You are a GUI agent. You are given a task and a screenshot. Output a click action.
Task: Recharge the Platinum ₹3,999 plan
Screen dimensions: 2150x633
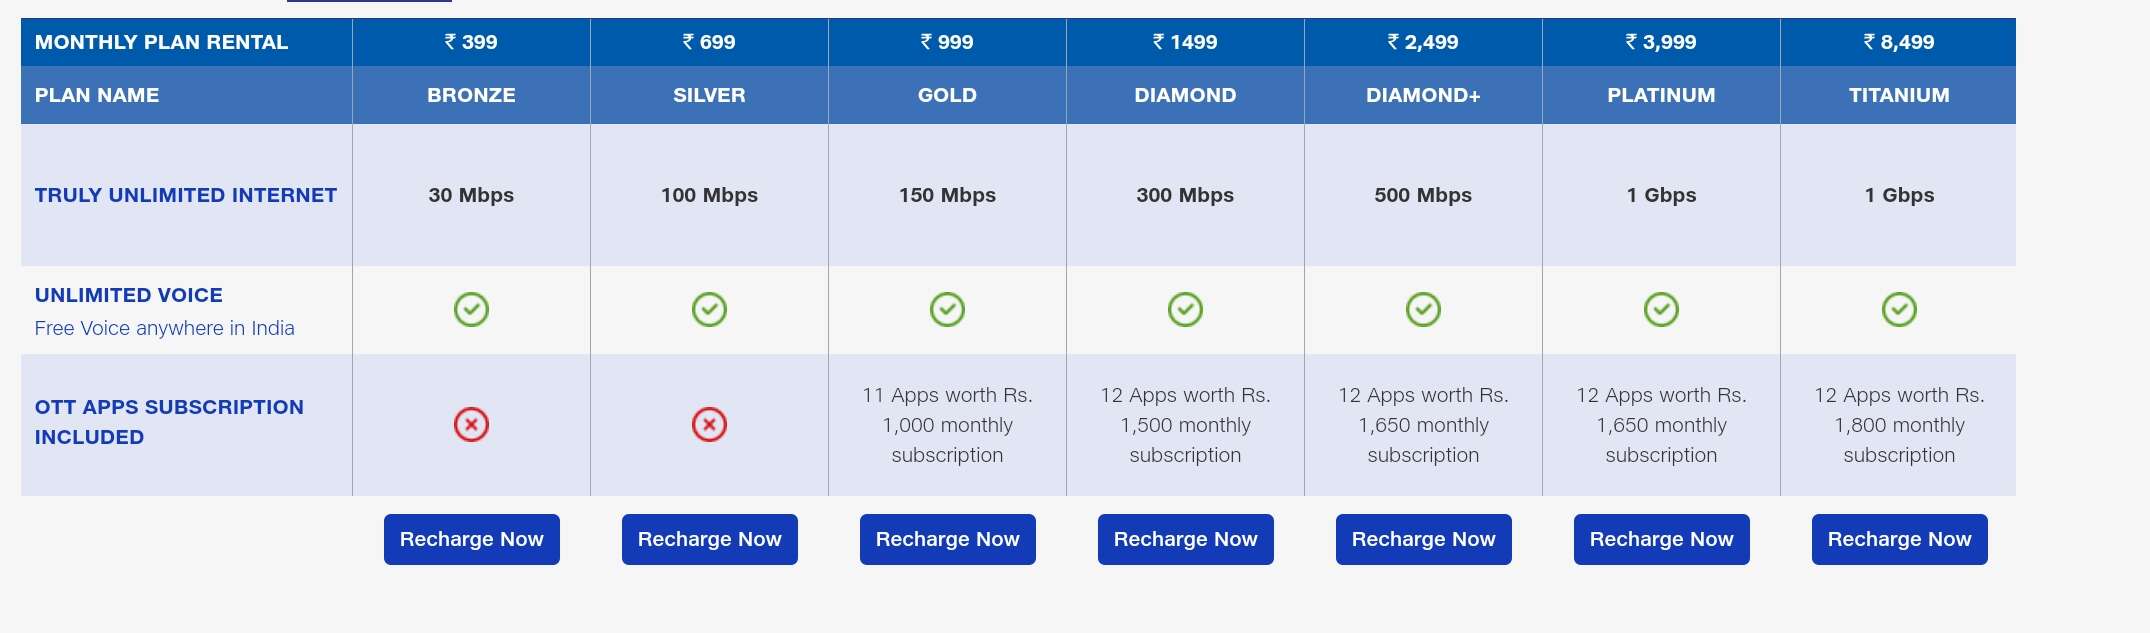click(1661, 539)
